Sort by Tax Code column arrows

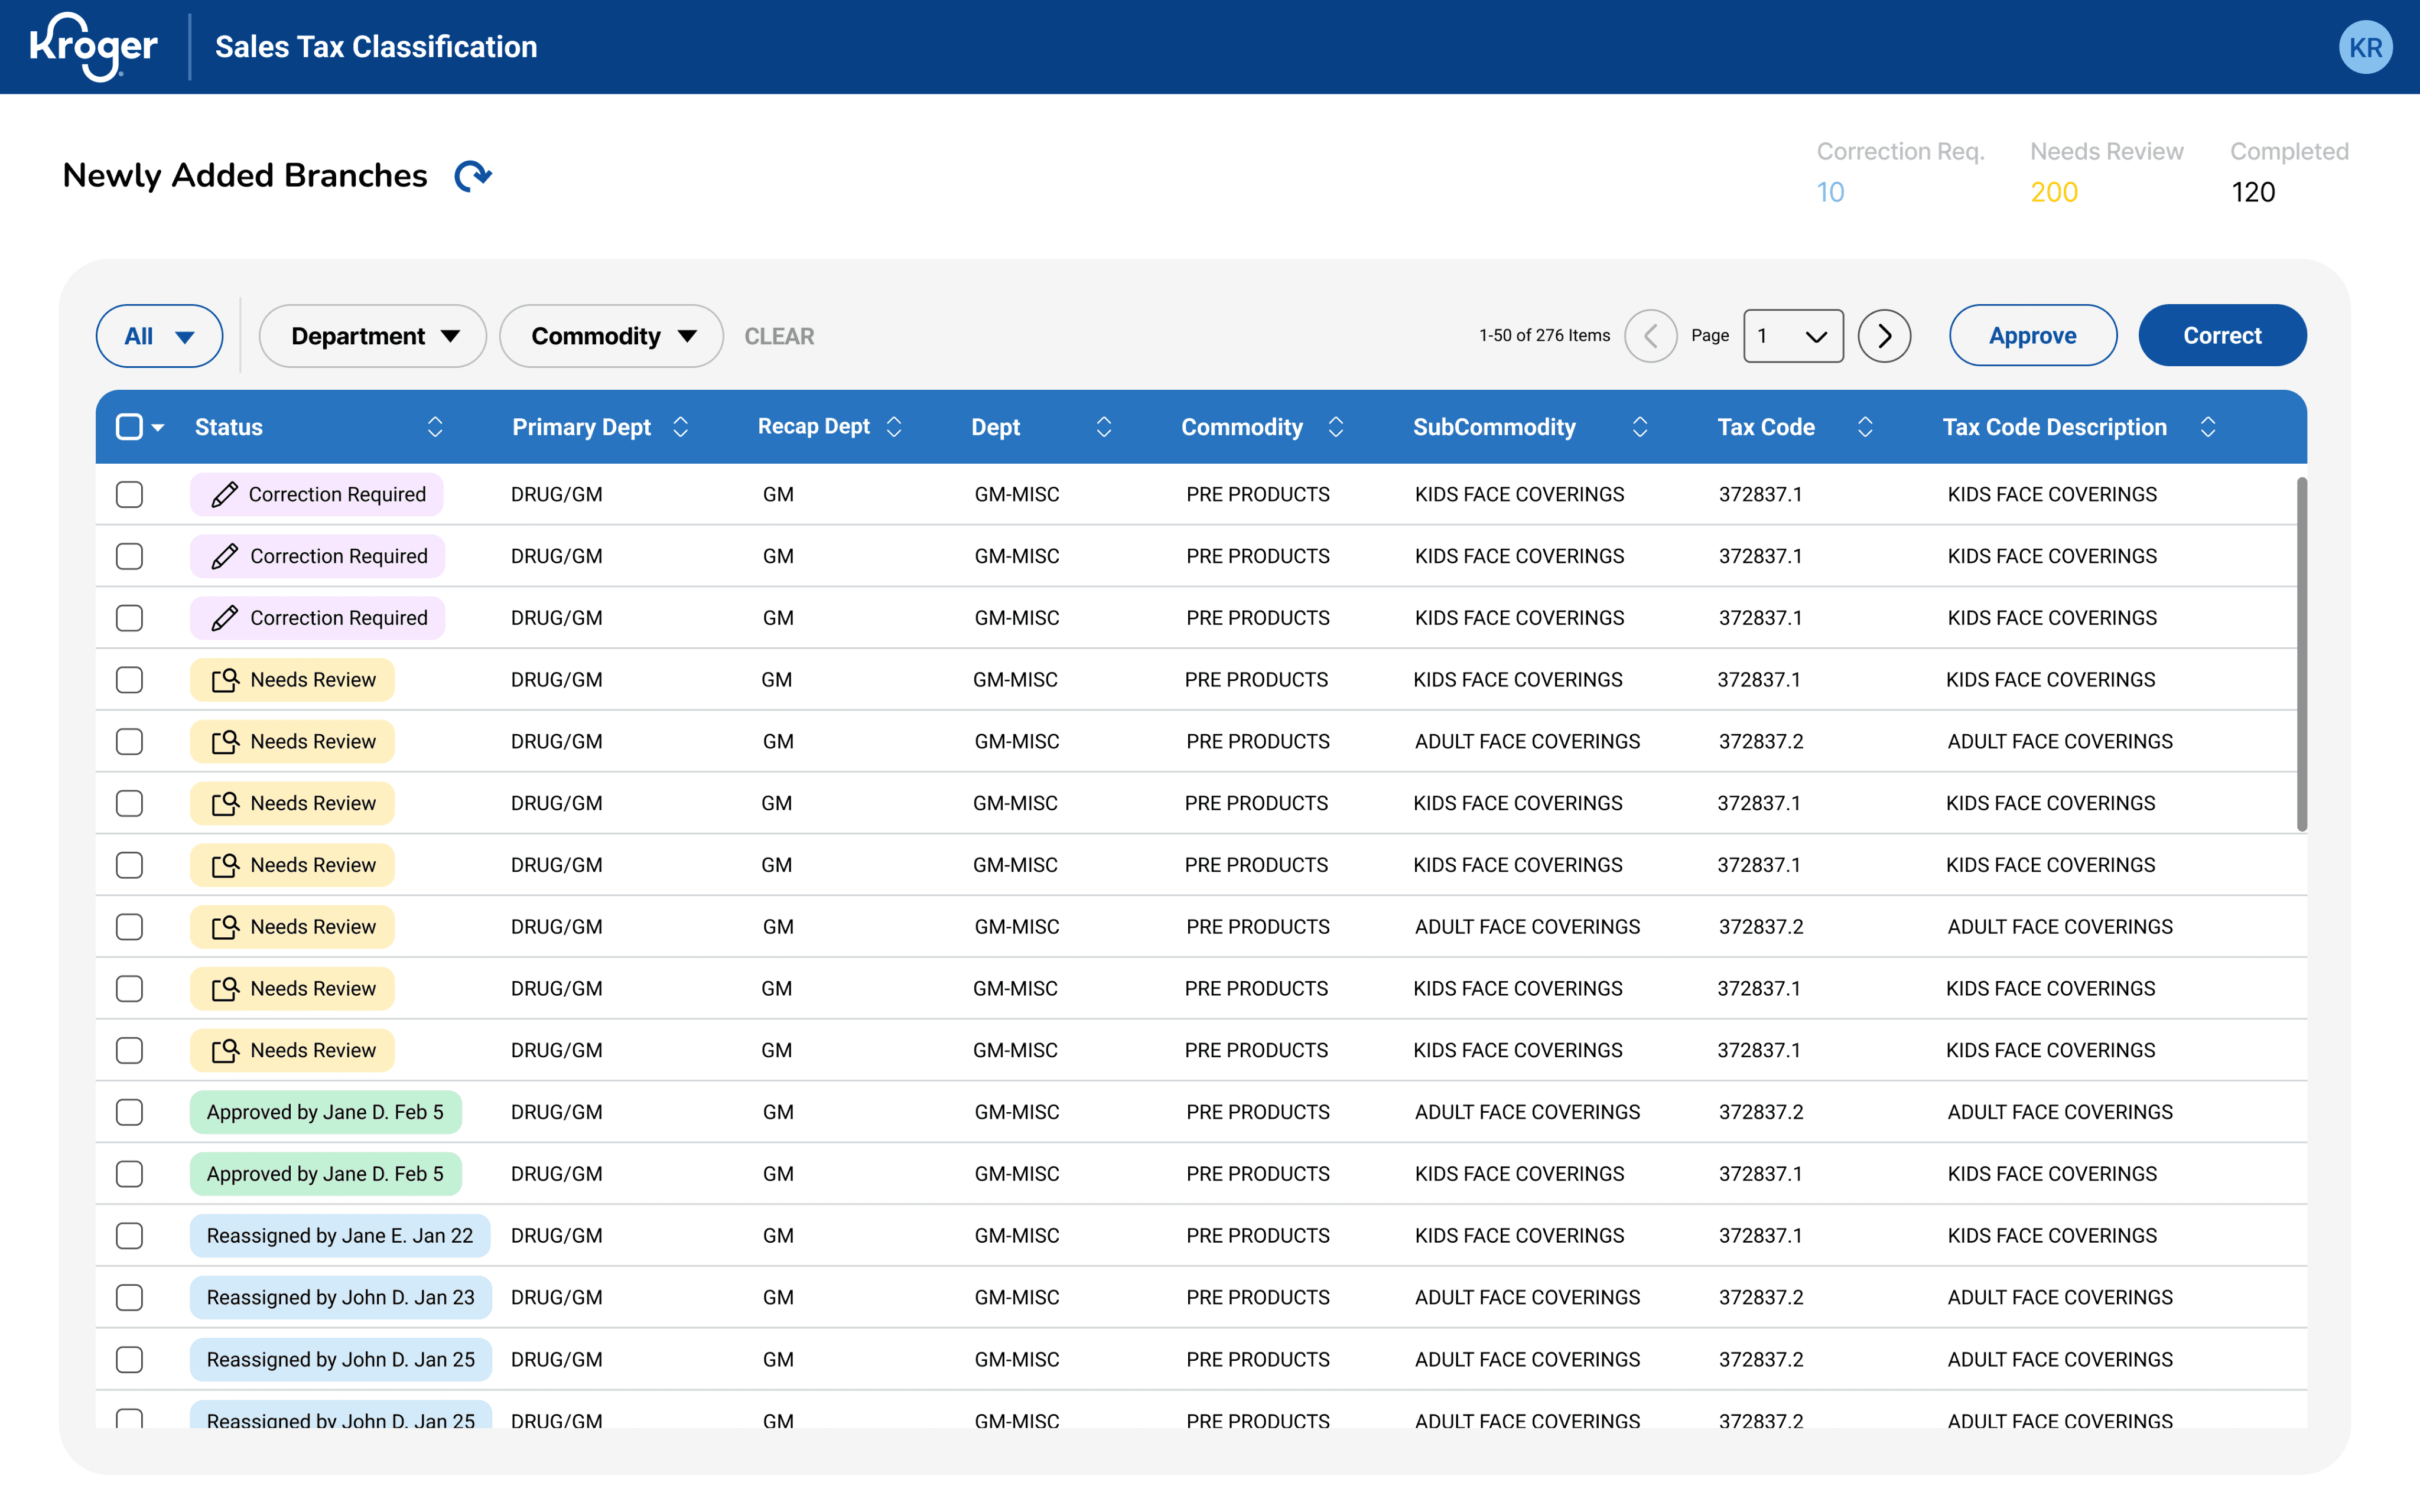pyautogui.click(x=1865, y=427)
